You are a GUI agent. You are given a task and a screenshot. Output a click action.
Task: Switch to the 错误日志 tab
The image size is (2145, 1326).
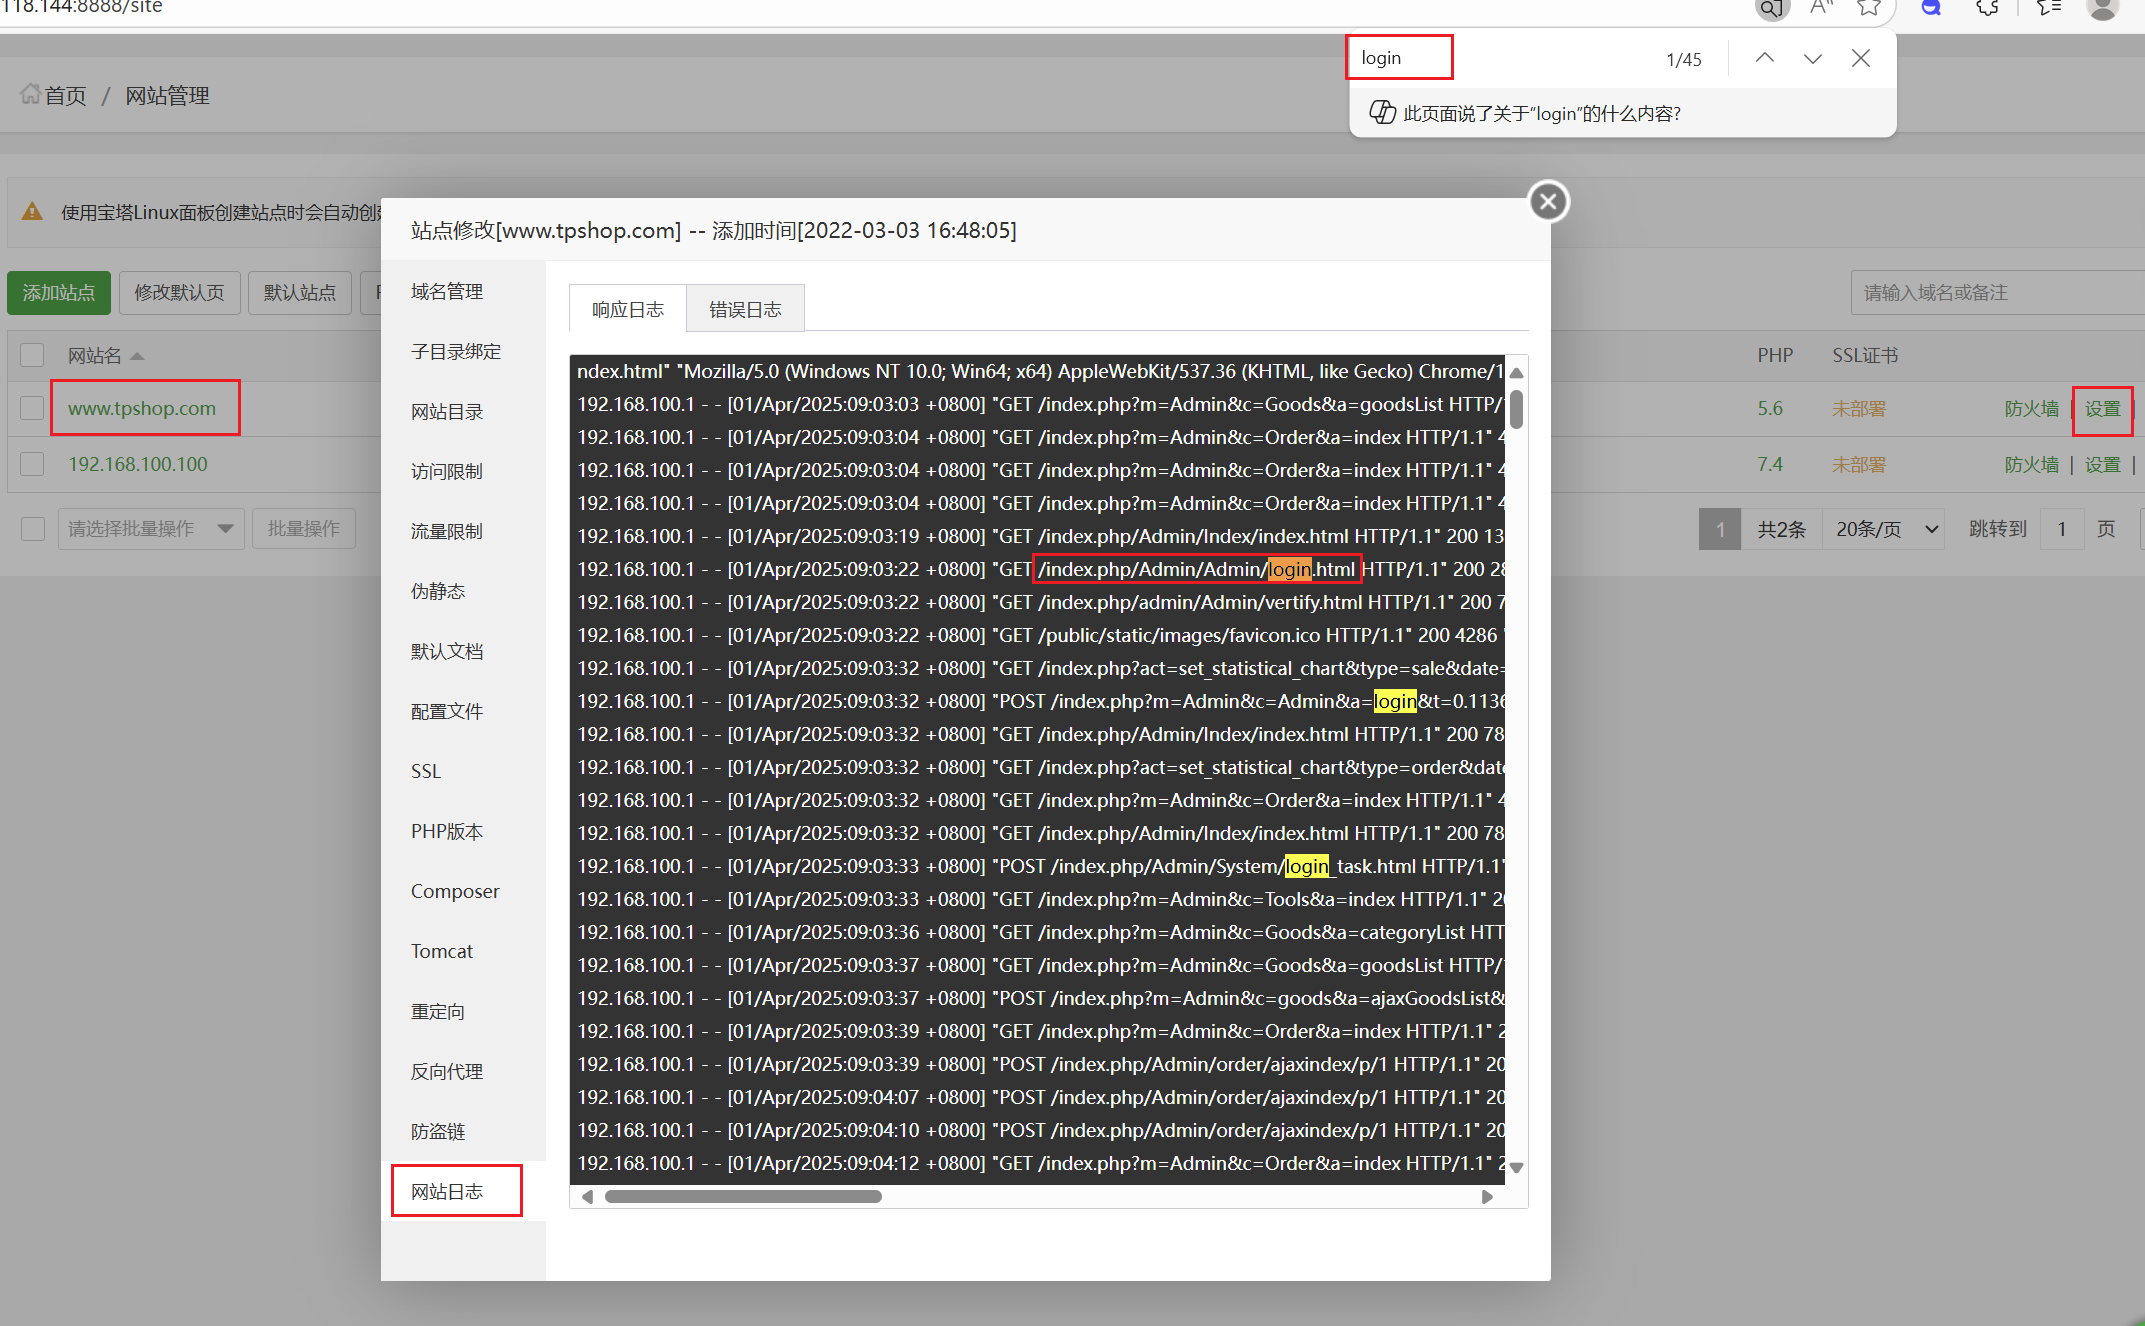pyautogui.click(x=745, y=309)
